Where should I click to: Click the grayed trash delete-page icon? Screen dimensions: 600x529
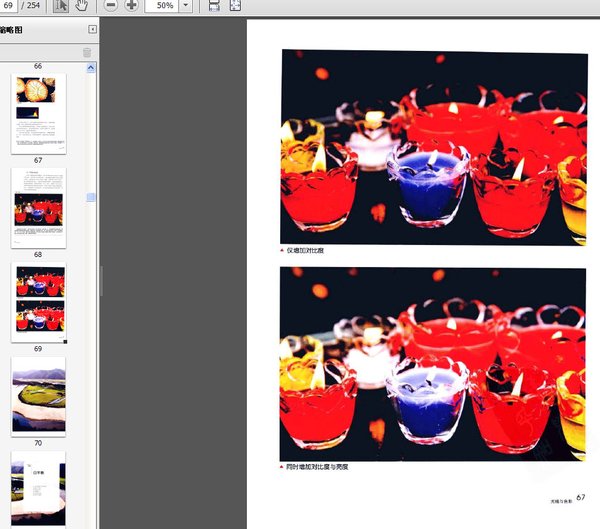(87, 52)
